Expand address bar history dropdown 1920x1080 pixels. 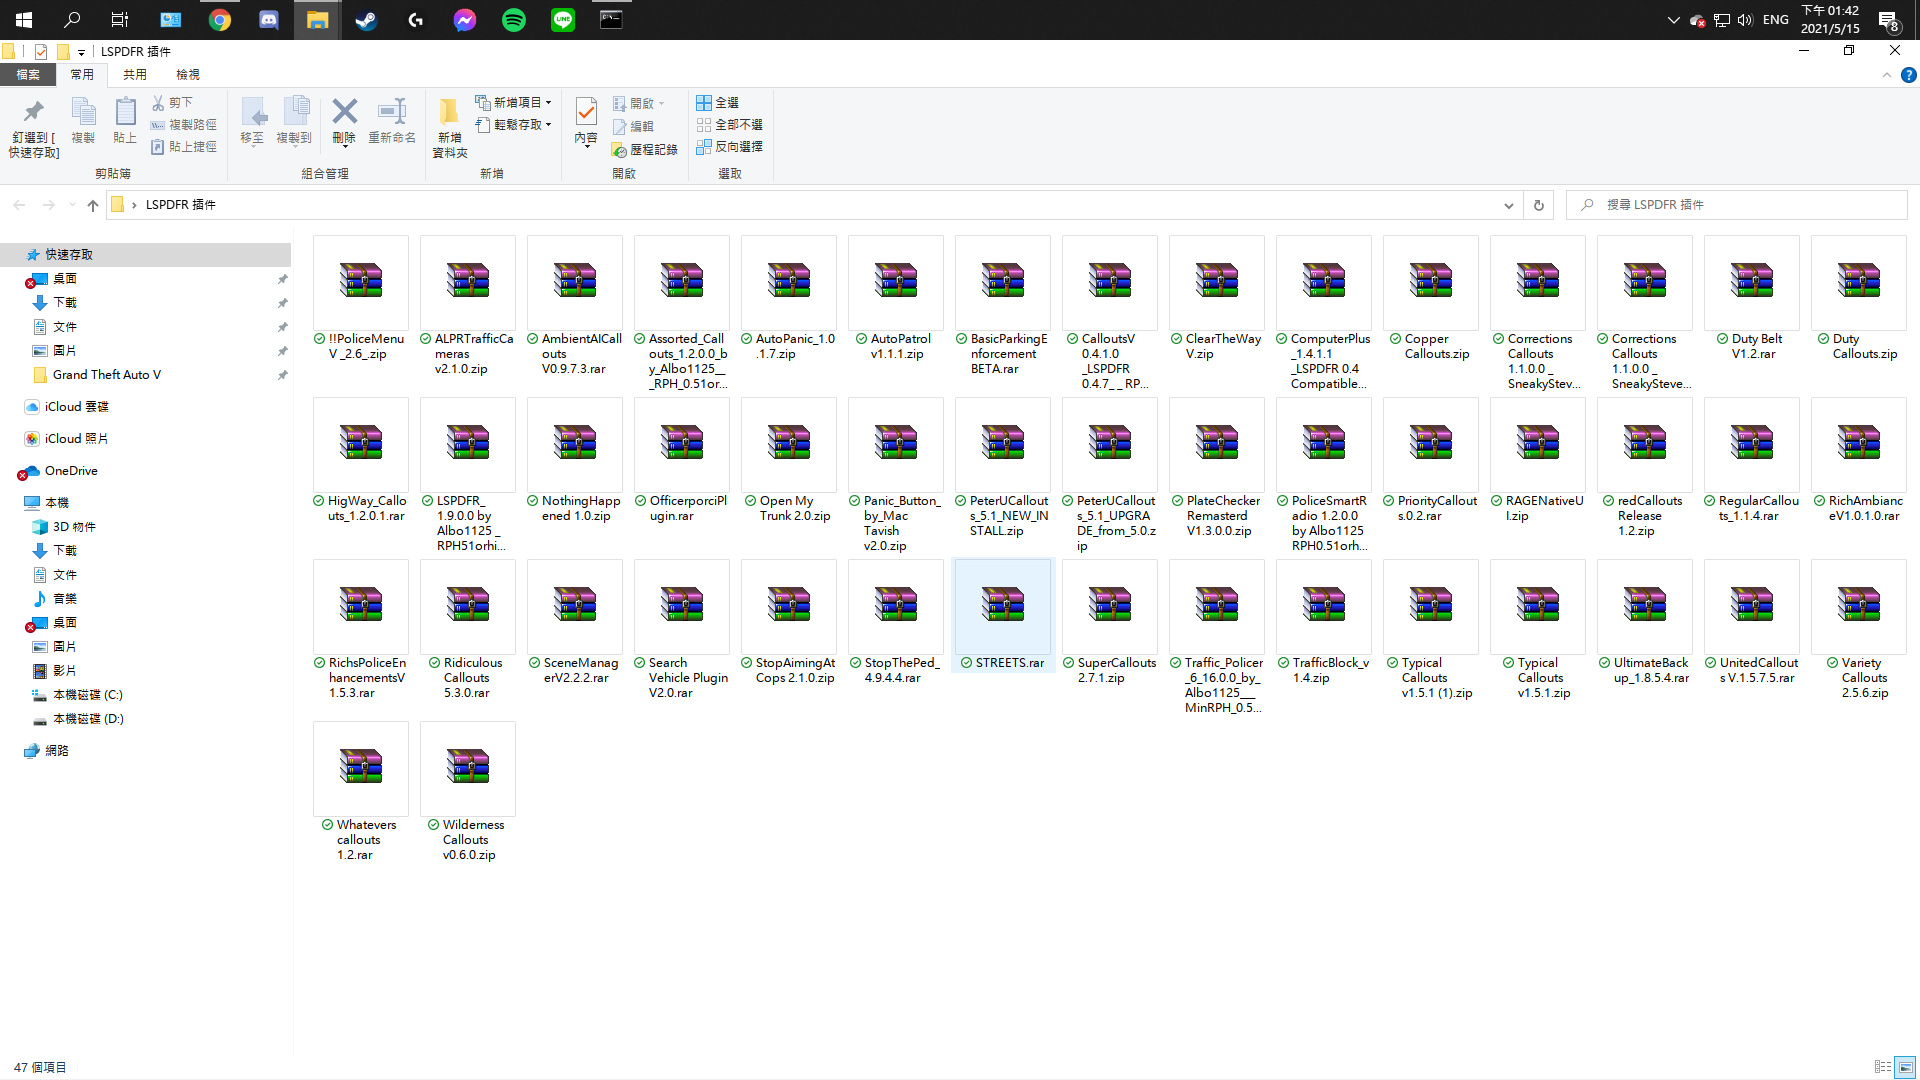point(1508,205)
